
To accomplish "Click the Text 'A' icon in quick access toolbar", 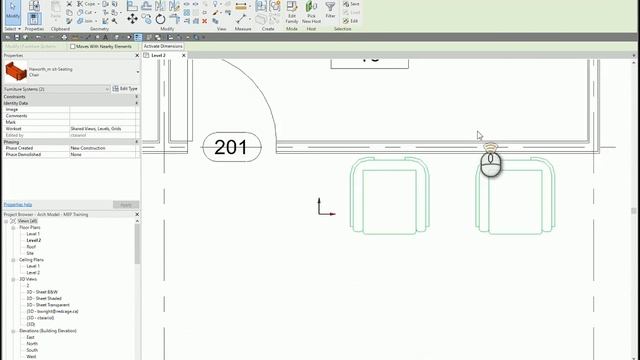I will coord(105,37).
